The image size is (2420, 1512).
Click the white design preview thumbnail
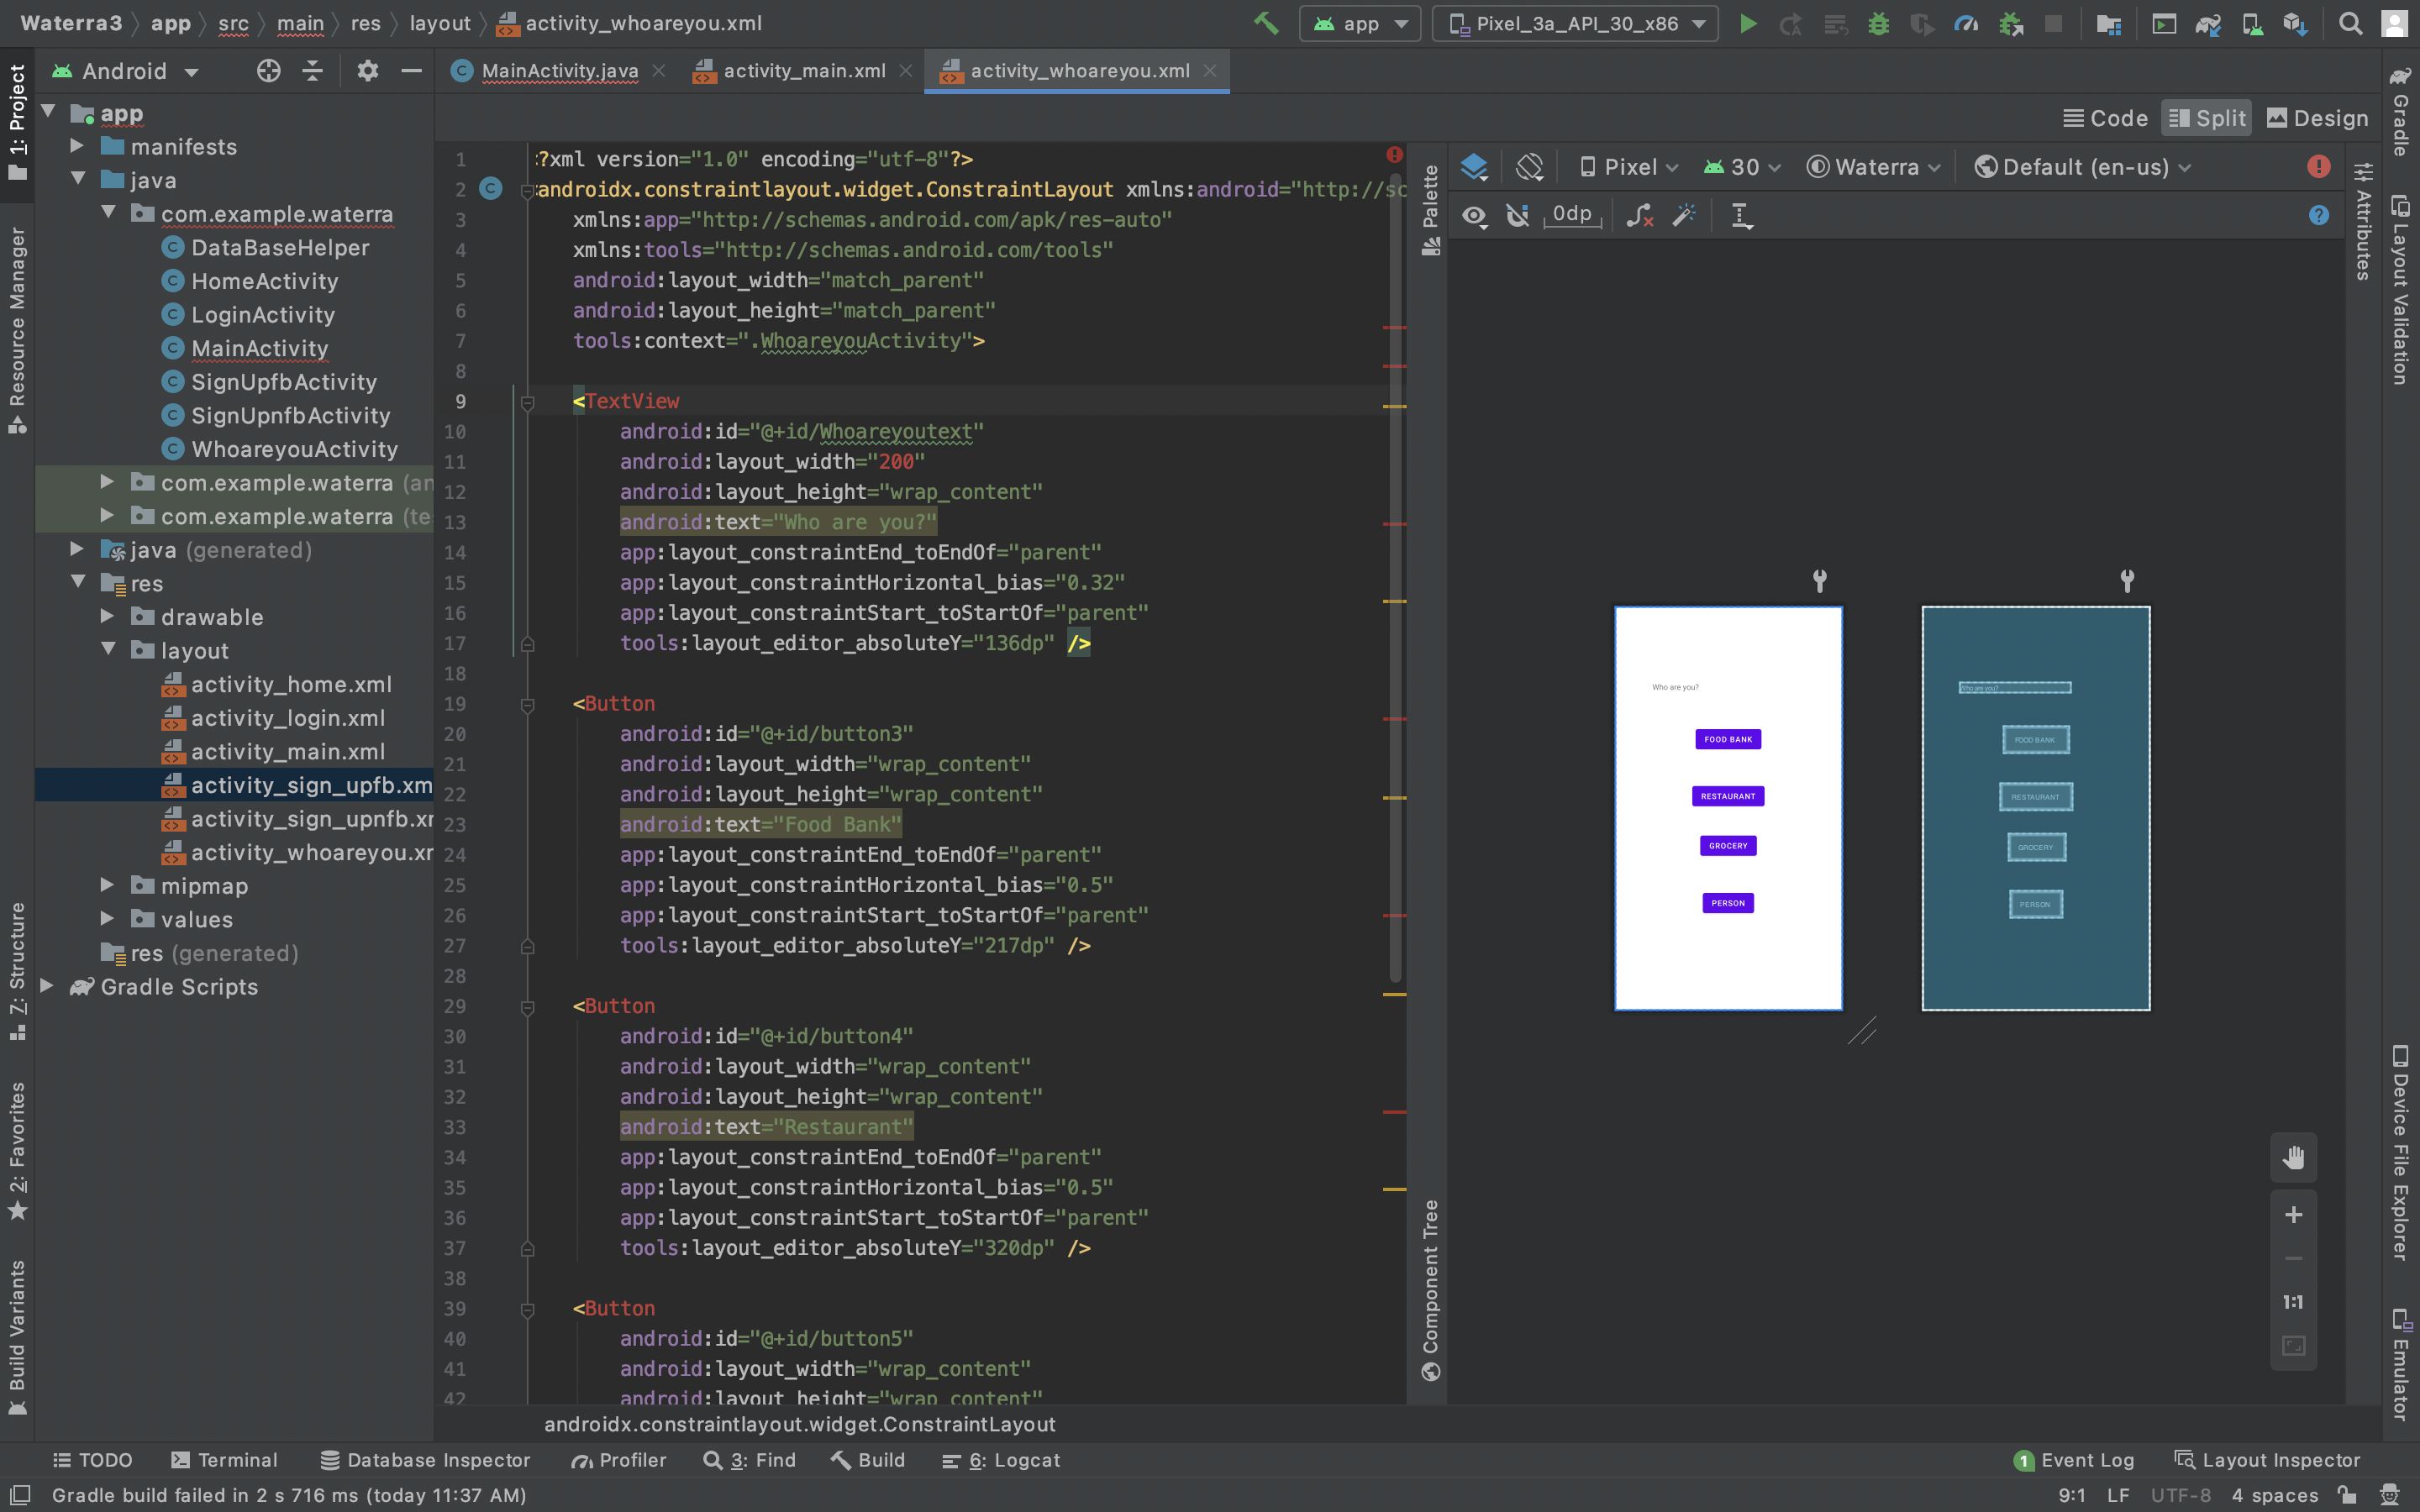tap(1727, 808)
